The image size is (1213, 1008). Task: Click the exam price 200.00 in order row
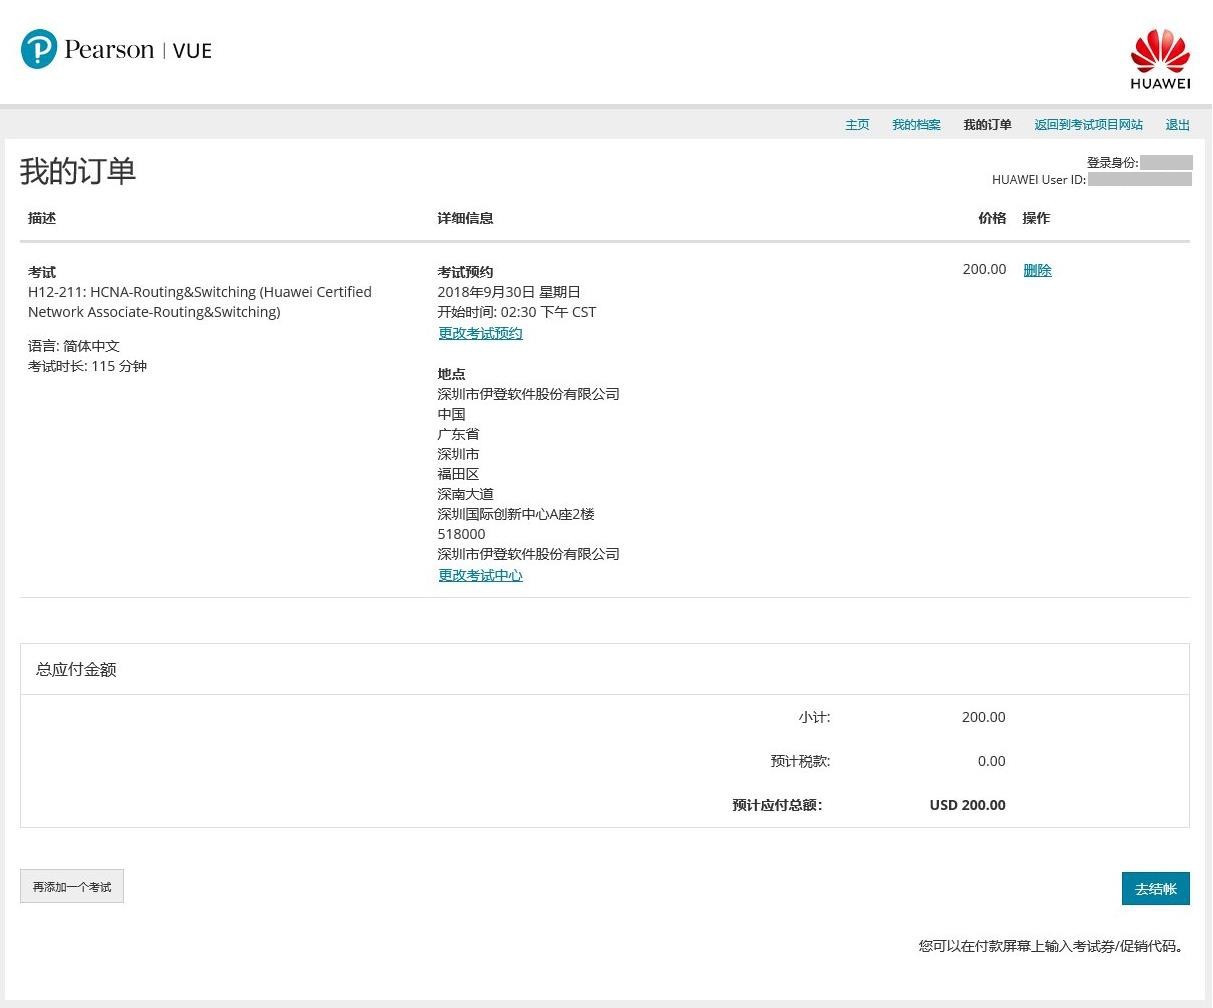coord(984,269)
